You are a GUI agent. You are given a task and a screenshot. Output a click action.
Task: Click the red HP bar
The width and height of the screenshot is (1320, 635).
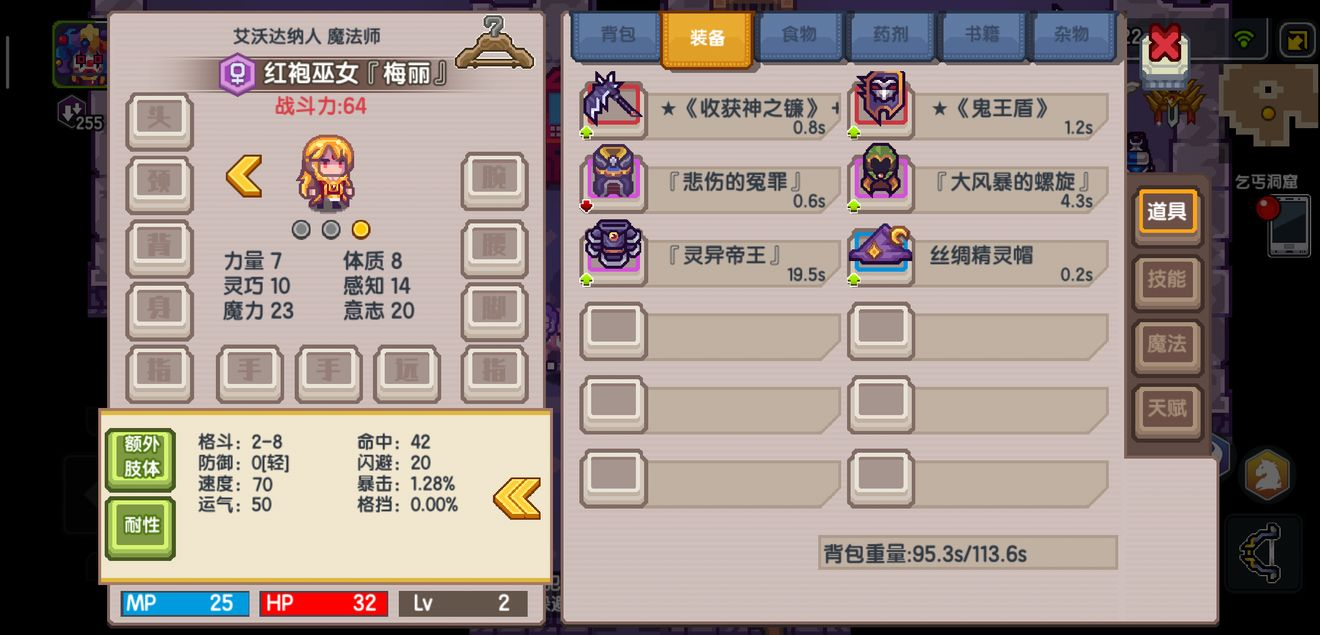tap(324, 603)
